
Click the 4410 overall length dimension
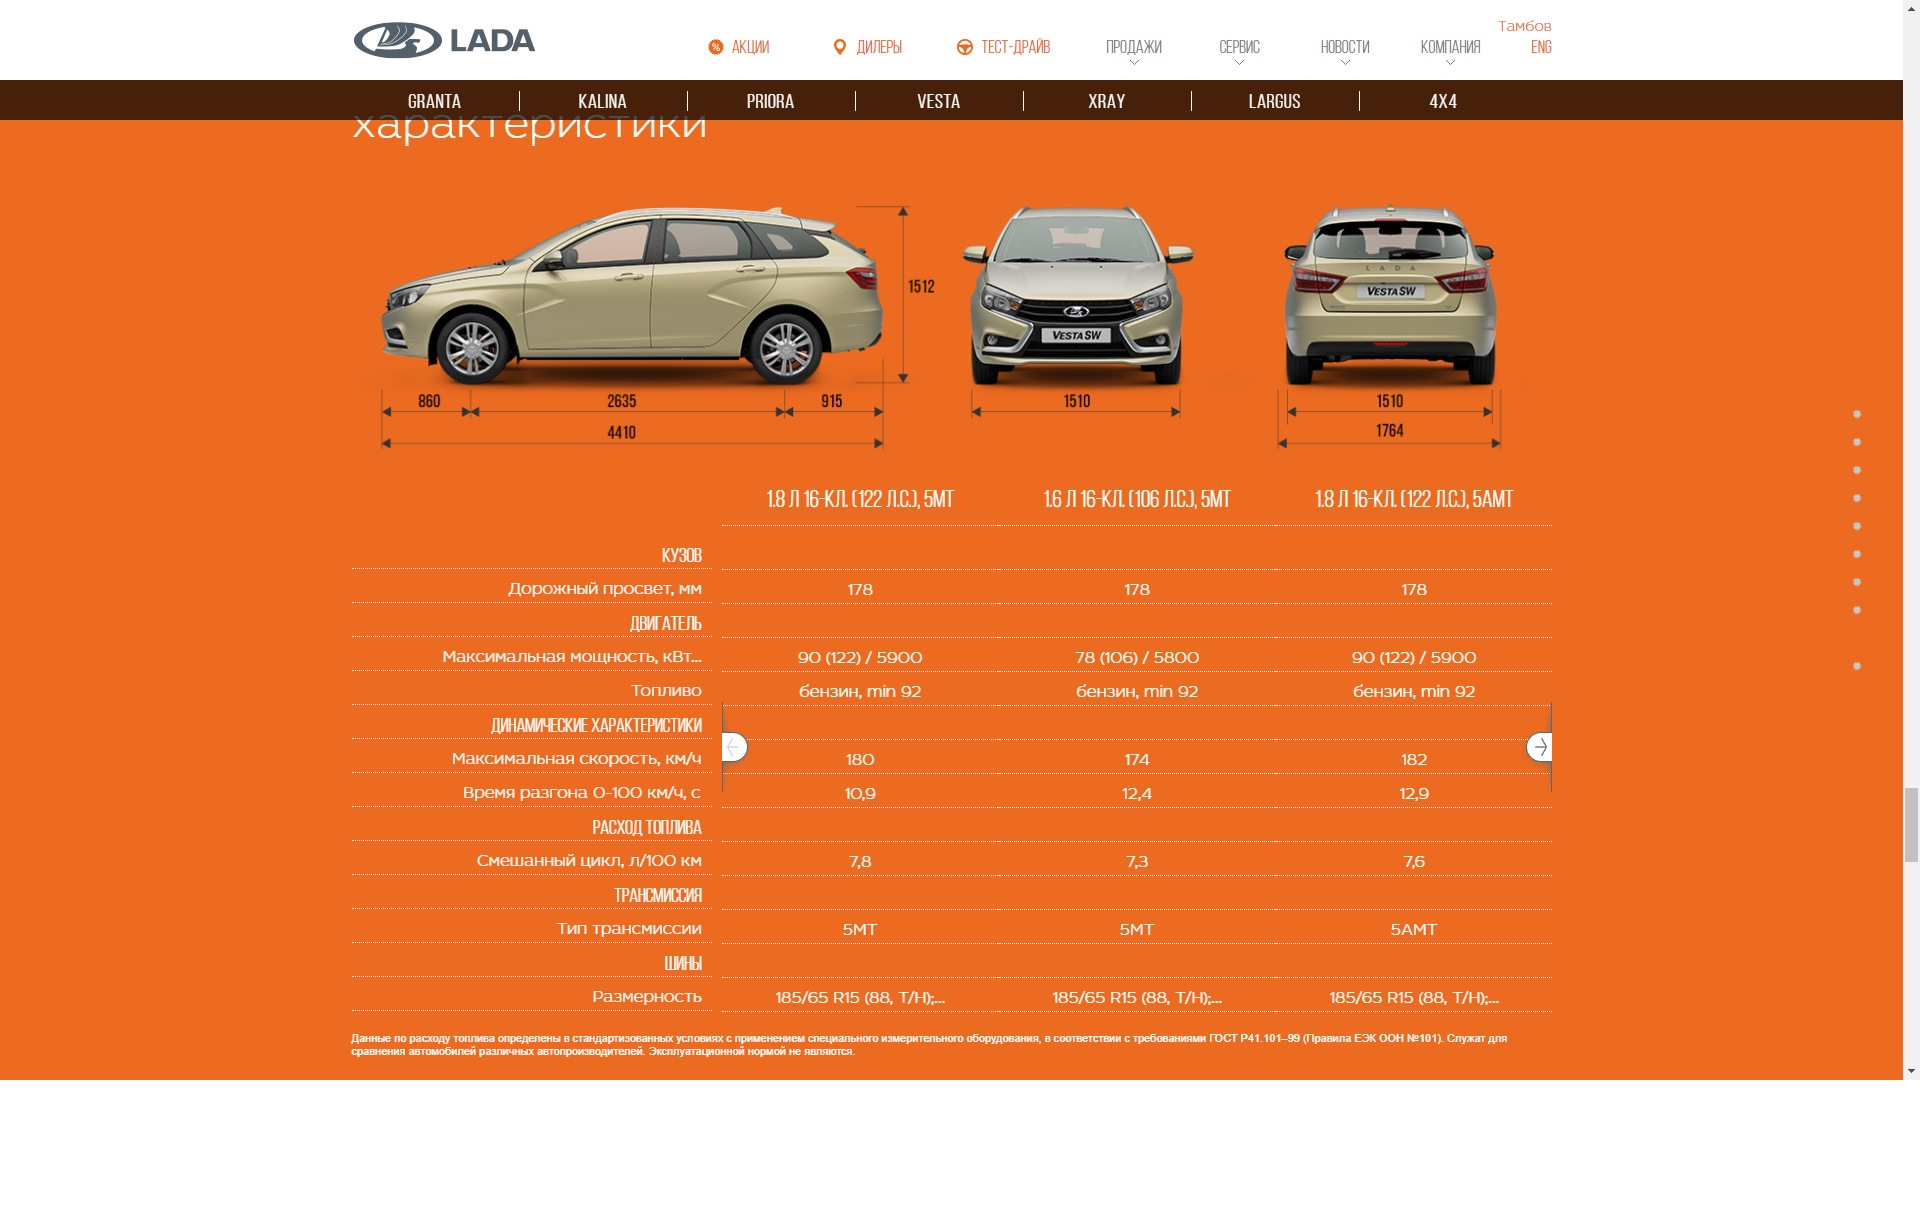[621, 432]
